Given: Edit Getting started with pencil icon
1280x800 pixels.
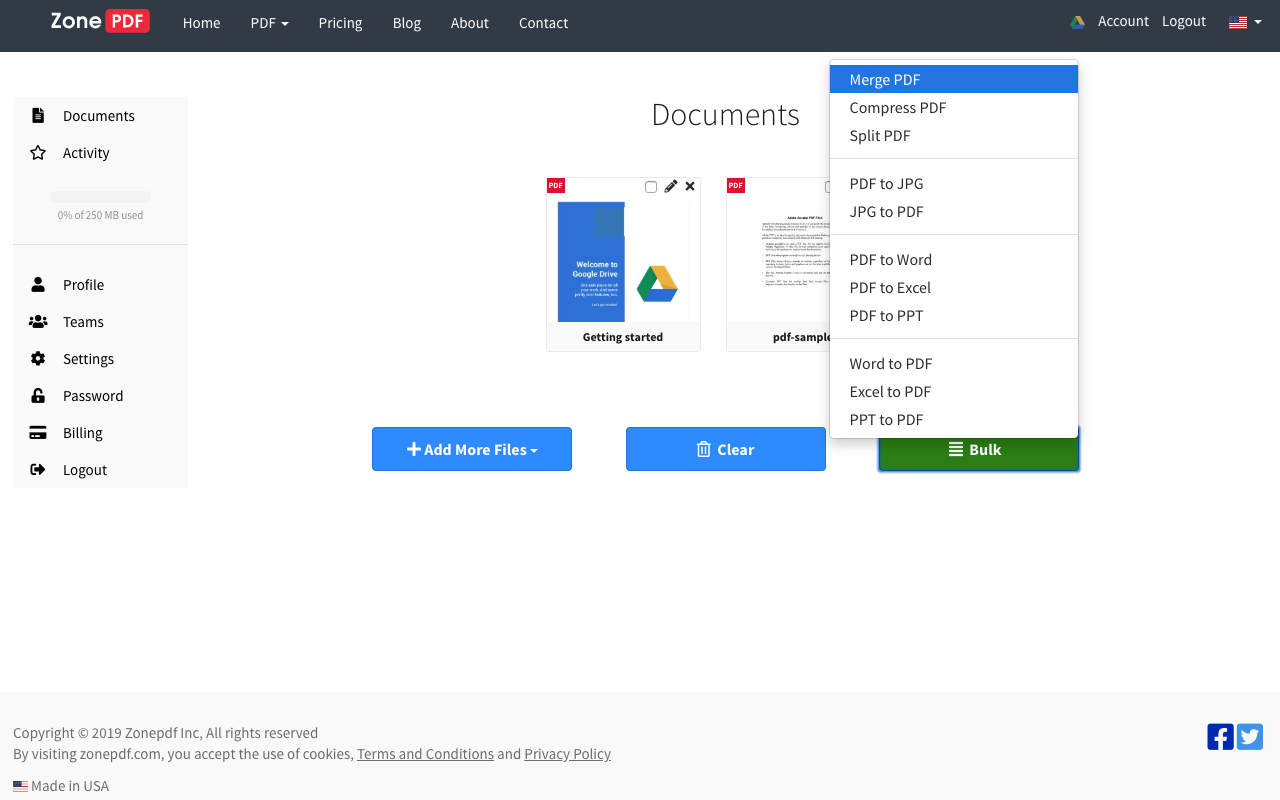Looking at the screenshot, I should tap(671, 186).
